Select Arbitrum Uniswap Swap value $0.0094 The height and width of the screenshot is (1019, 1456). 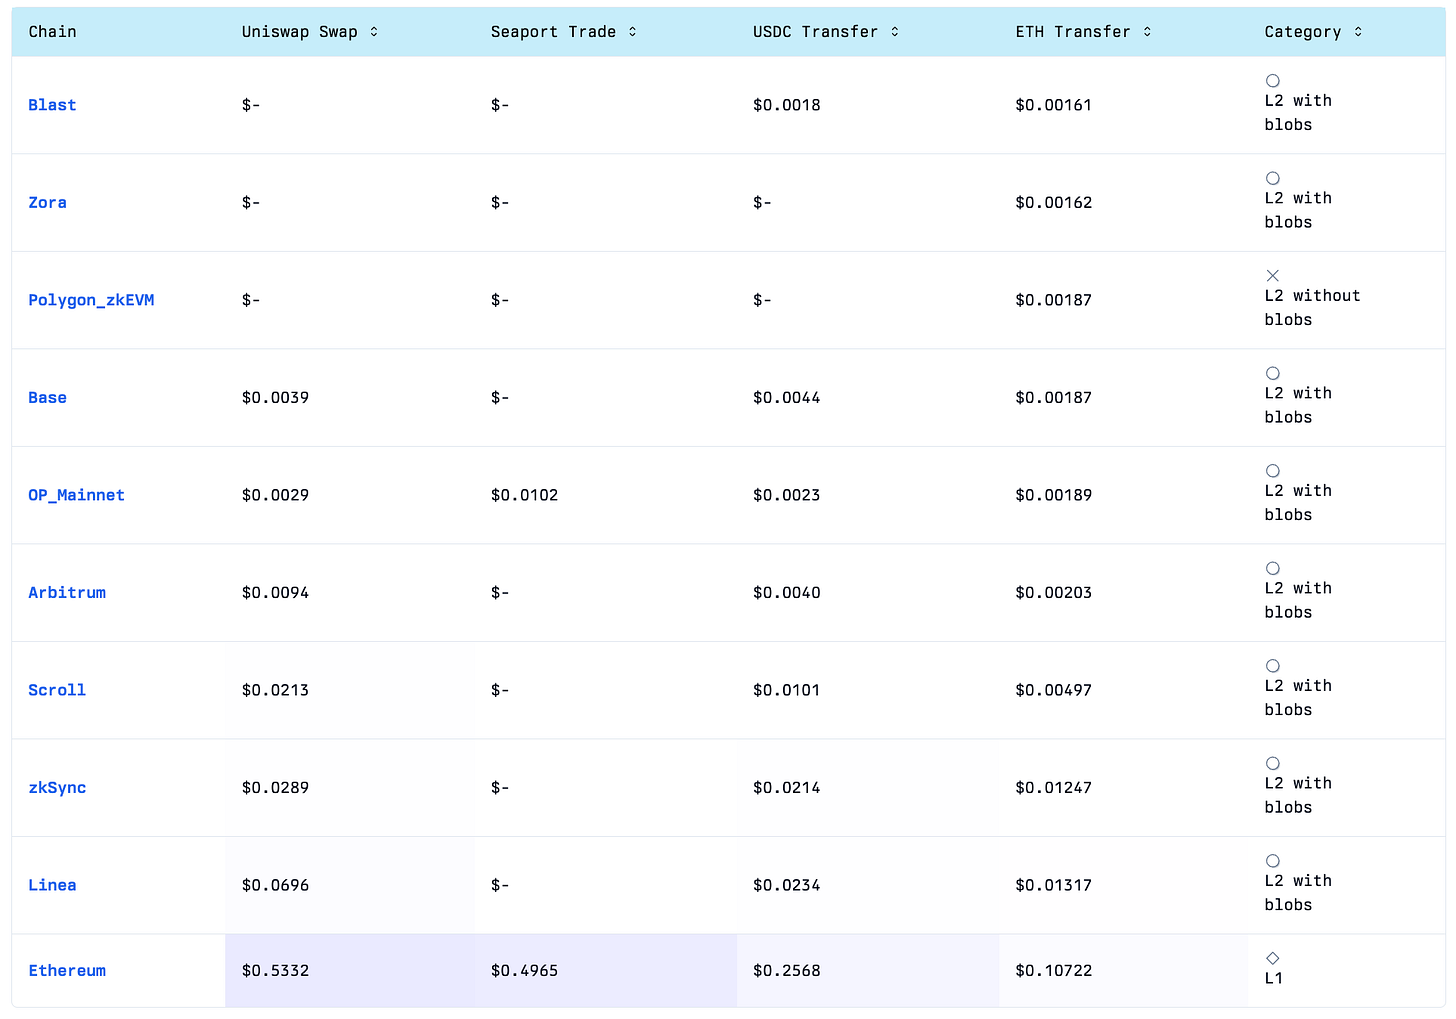point(275,592)
